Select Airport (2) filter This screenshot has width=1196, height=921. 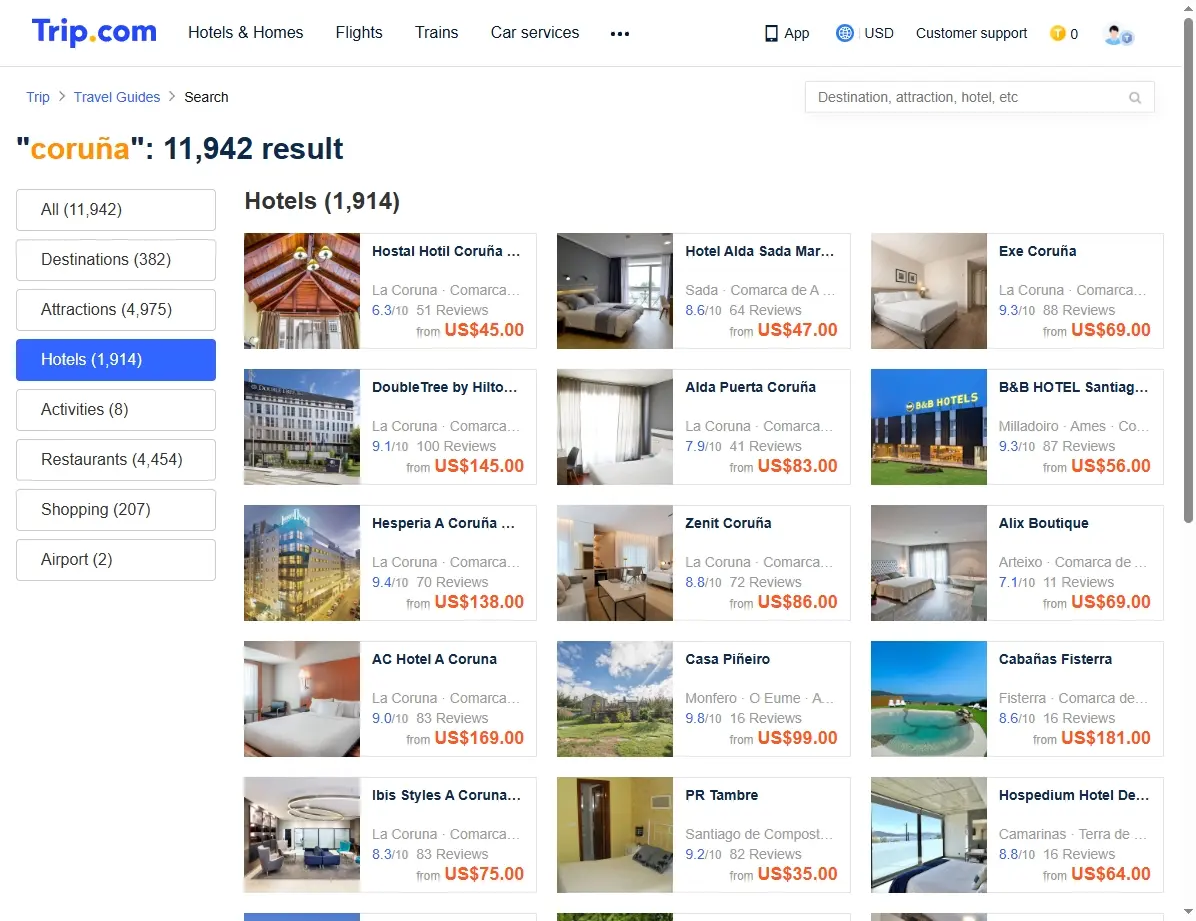116,559
